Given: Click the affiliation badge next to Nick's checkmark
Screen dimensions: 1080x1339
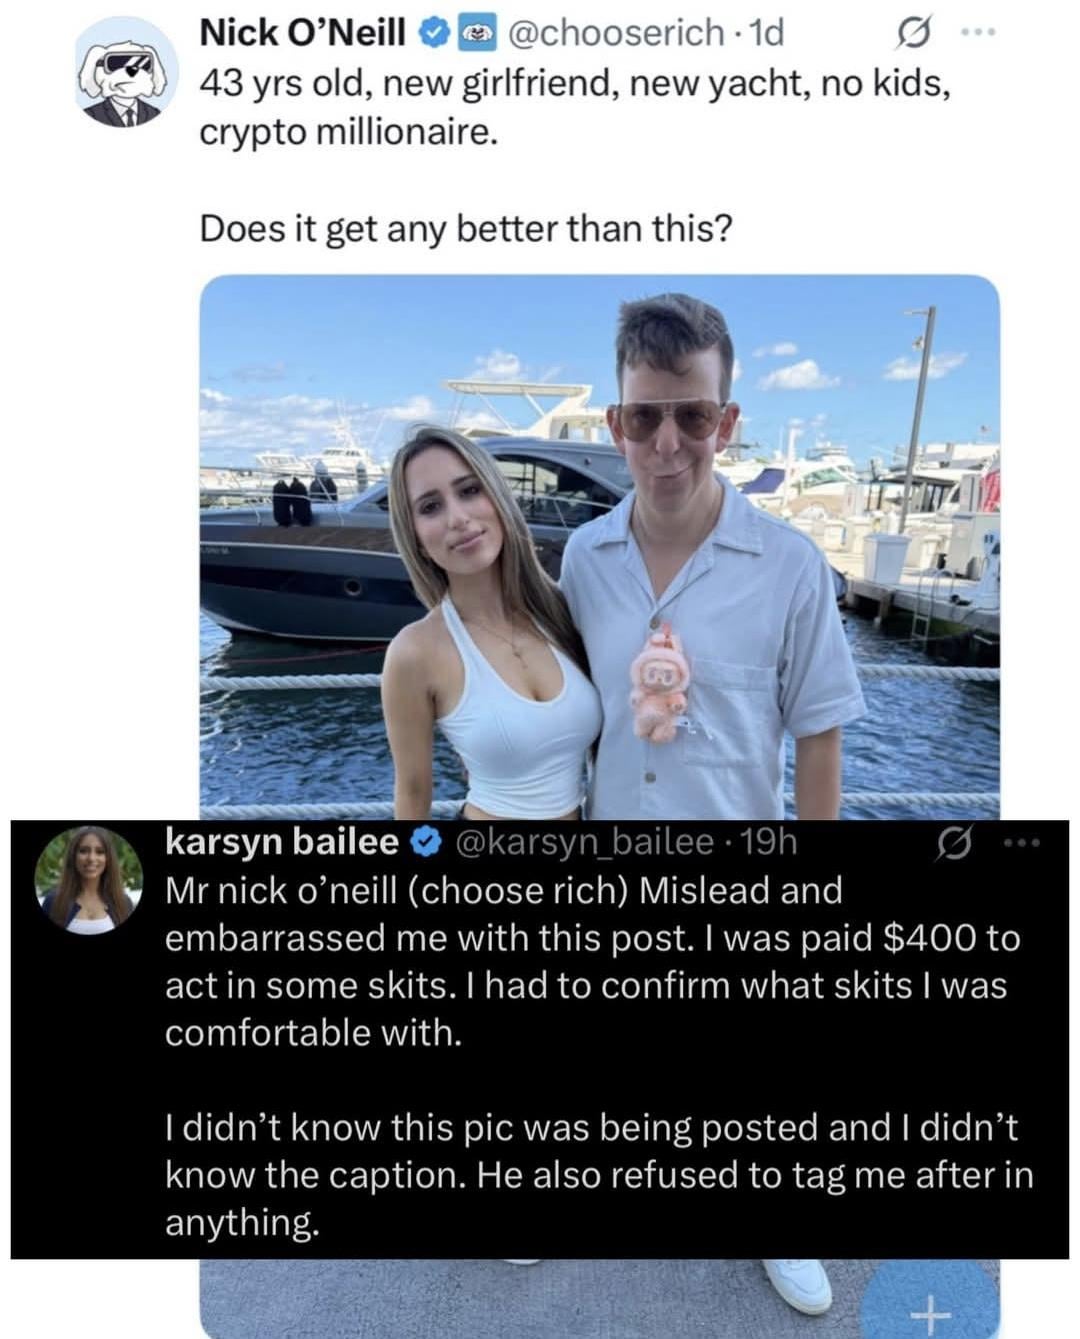Looking at the screenshot, I should click(470, 34).
